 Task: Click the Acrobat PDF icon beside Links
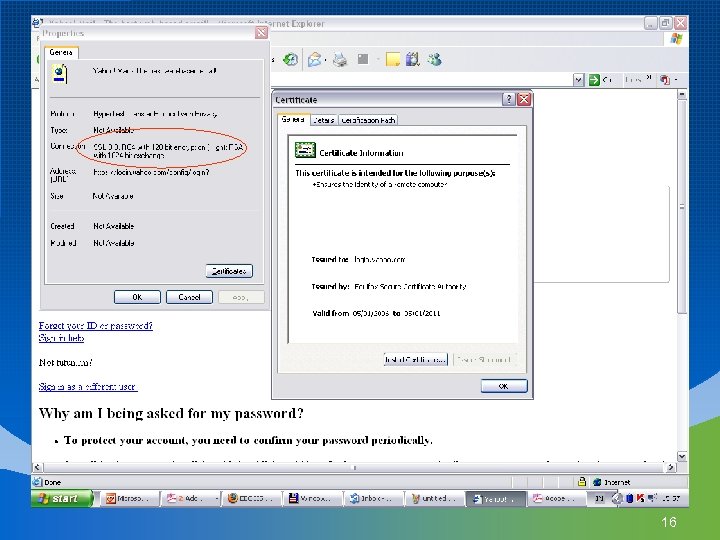664,80
